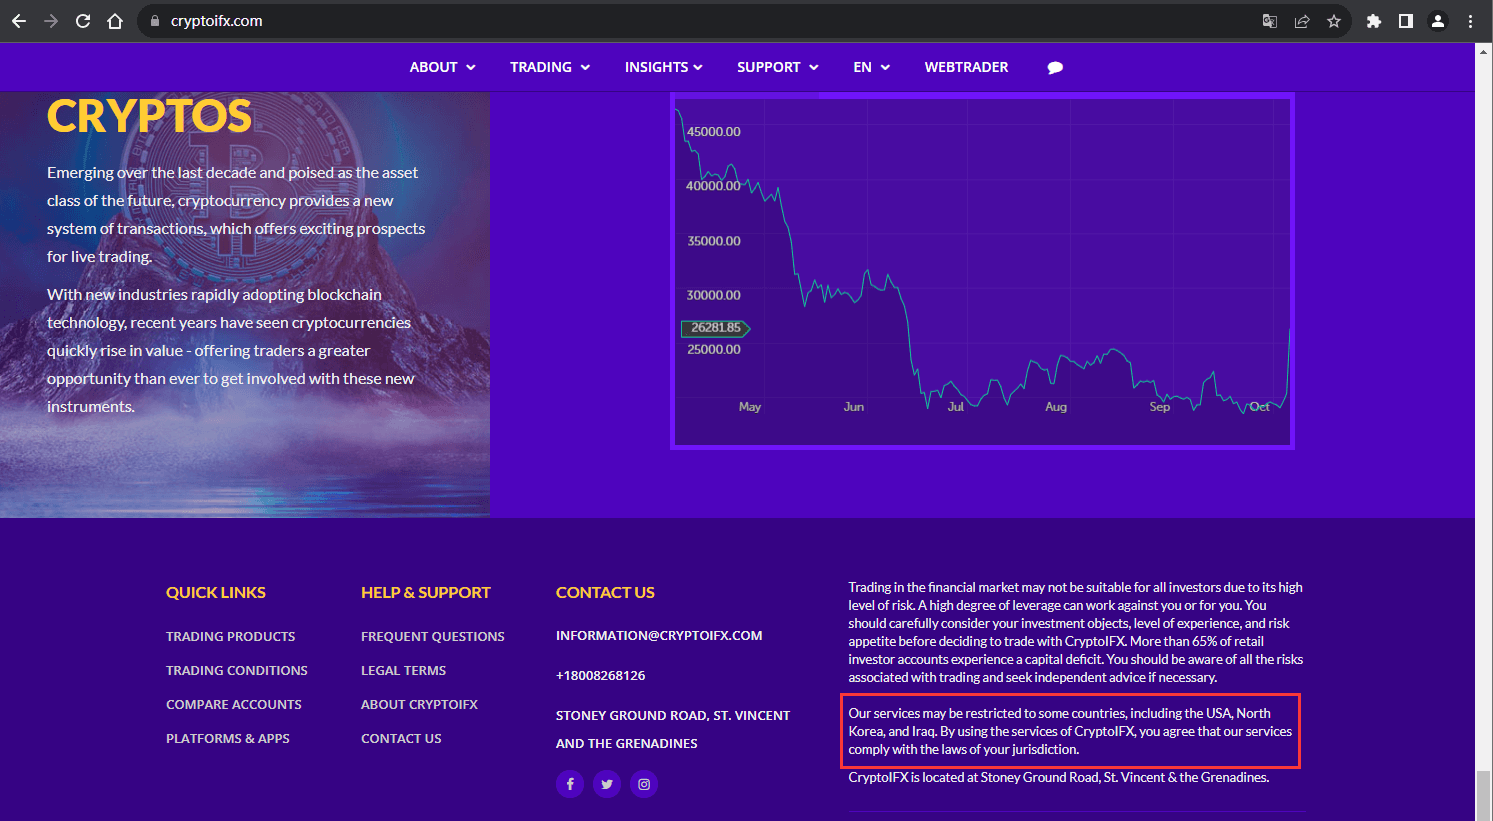Image resolution: width=1493 pixels, height=821 pixels.
Task: Click the 45000.00 chart axis label
Action: coord(714,131)
